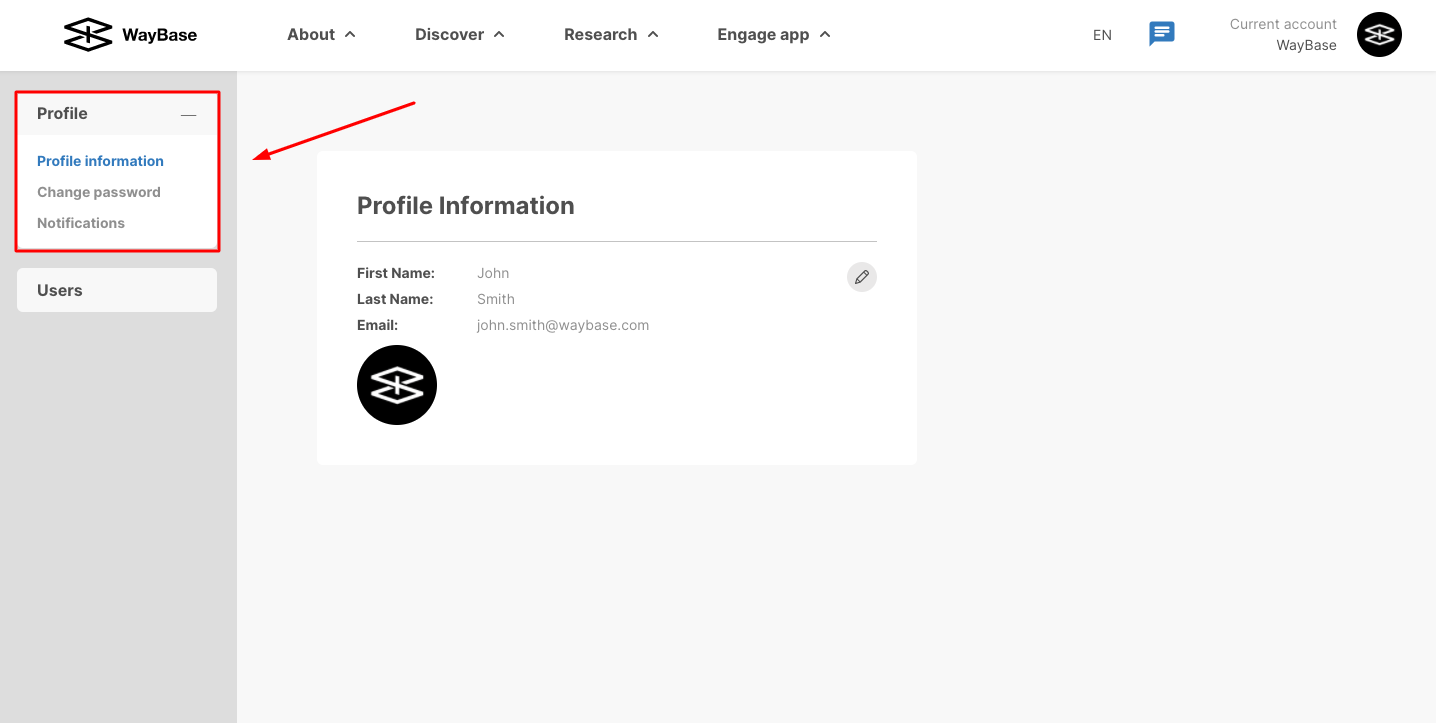Image resolution: width=1436 pixels, height=723 pixels.
Task: Open the Research dropdown menu
Action: coord(611,34)
